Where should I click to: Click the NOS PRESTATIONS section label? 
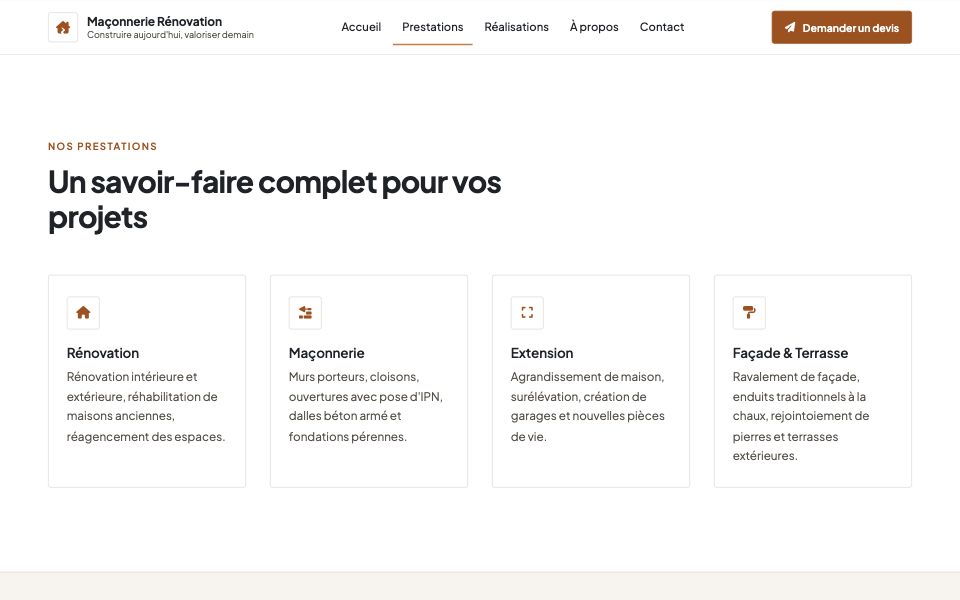click(103, 146)
